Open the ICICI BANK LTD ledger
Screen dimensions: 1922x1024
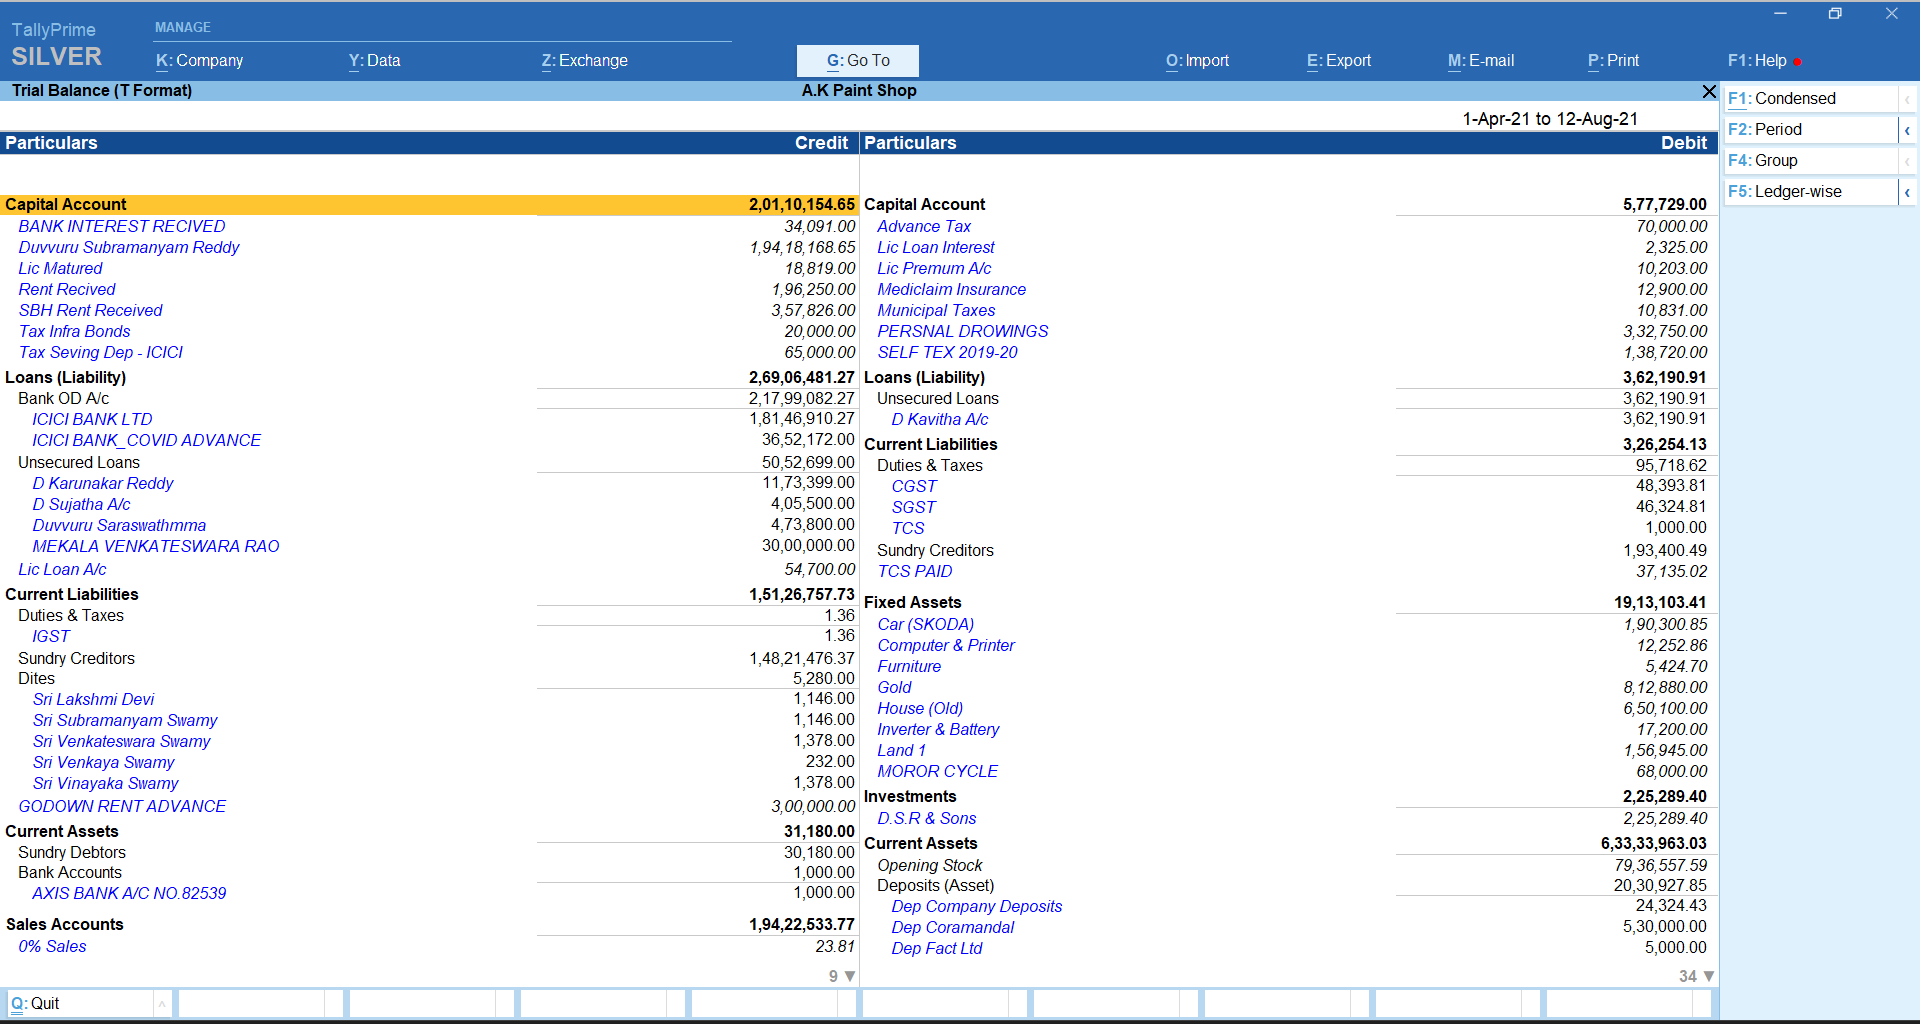coord(92,420)
